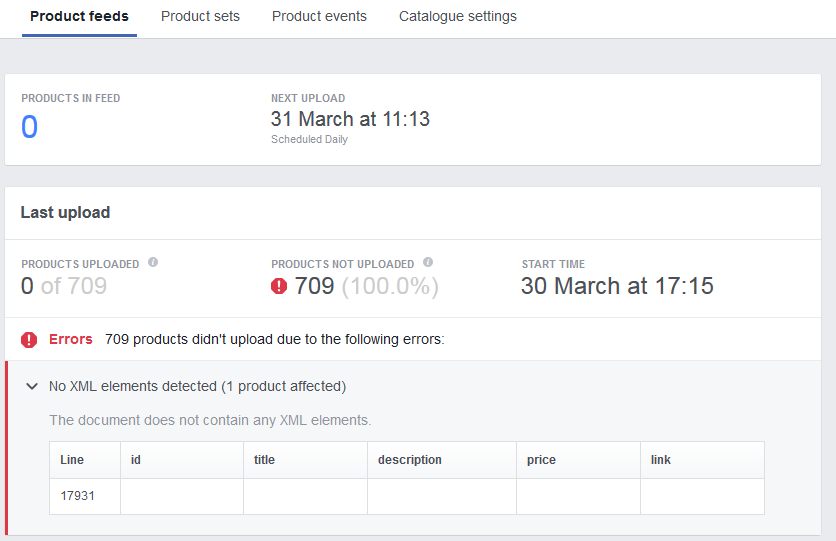Click the Errors label in red
836x541 pixels.
(71, 339)
